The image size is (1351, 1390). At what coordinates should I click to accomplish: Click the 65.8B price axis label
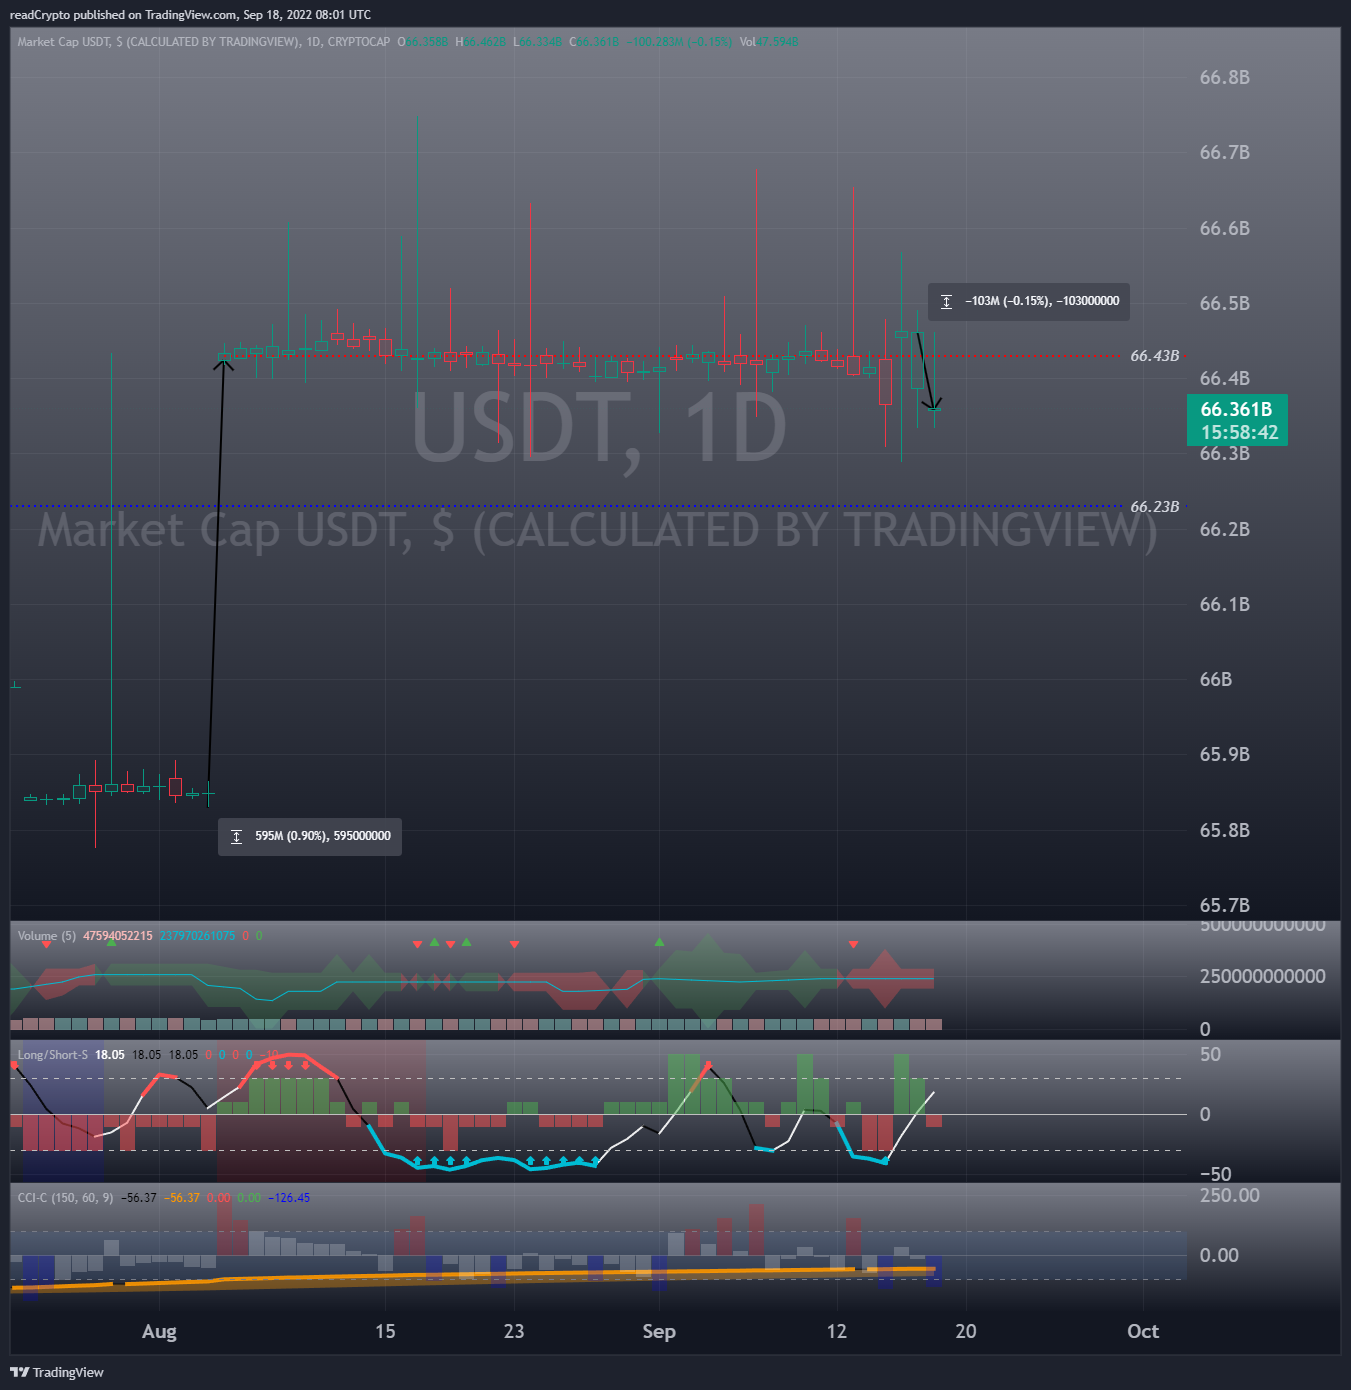(x=1224, y=830)
